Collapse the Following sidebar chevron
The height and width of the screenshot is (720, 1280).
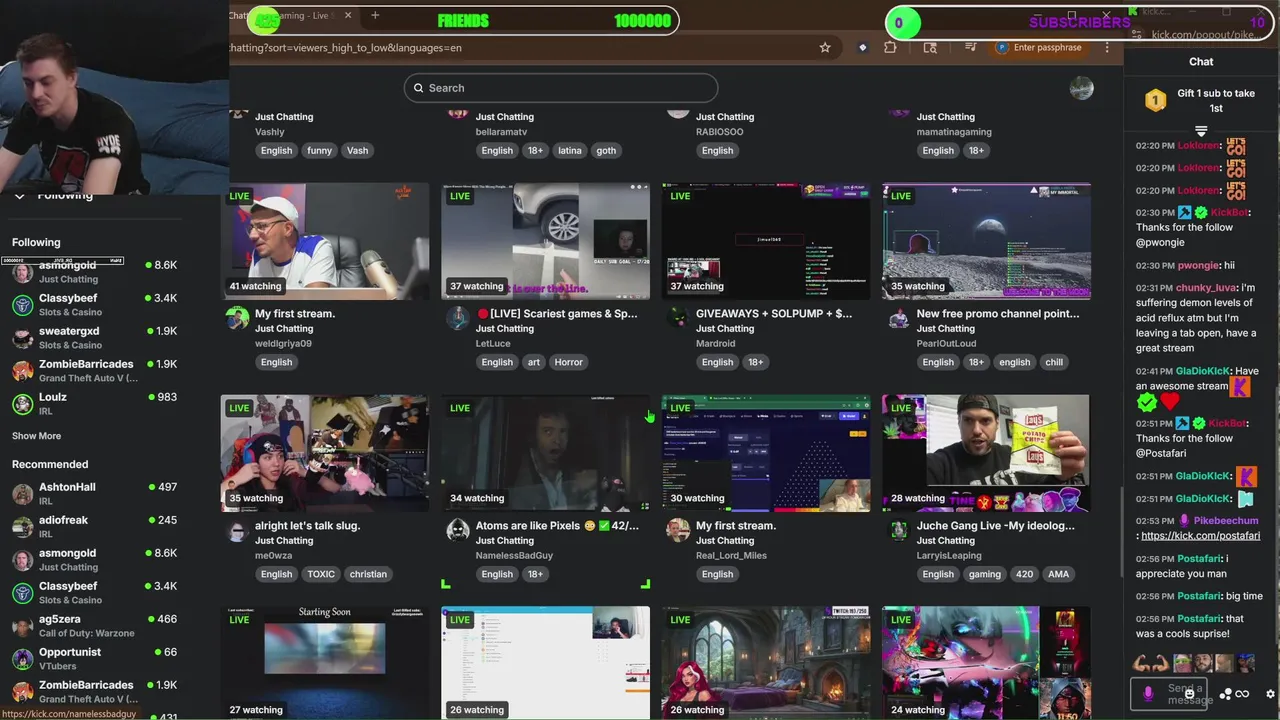tap(19, 196)
